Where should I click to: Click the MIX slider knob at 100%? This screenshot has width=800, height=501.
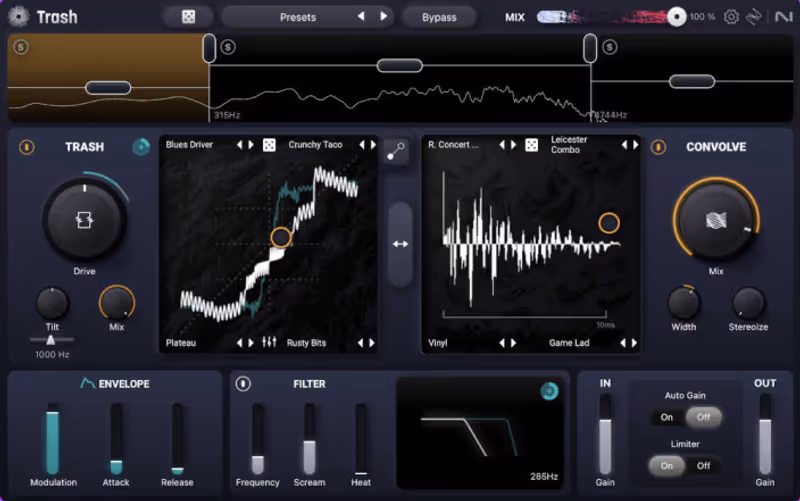point(677,17)
